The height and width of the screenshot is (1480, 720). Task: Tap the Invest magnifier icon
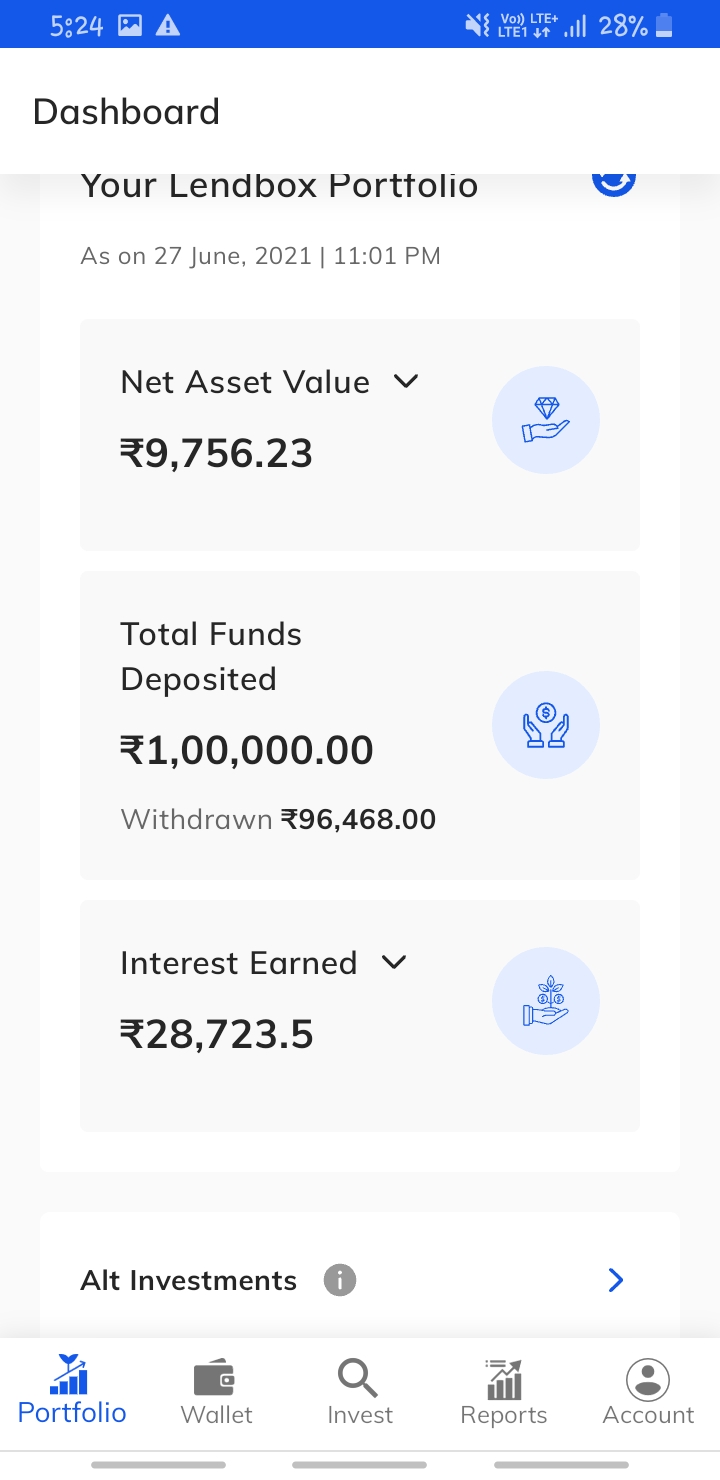(358, 1378)
